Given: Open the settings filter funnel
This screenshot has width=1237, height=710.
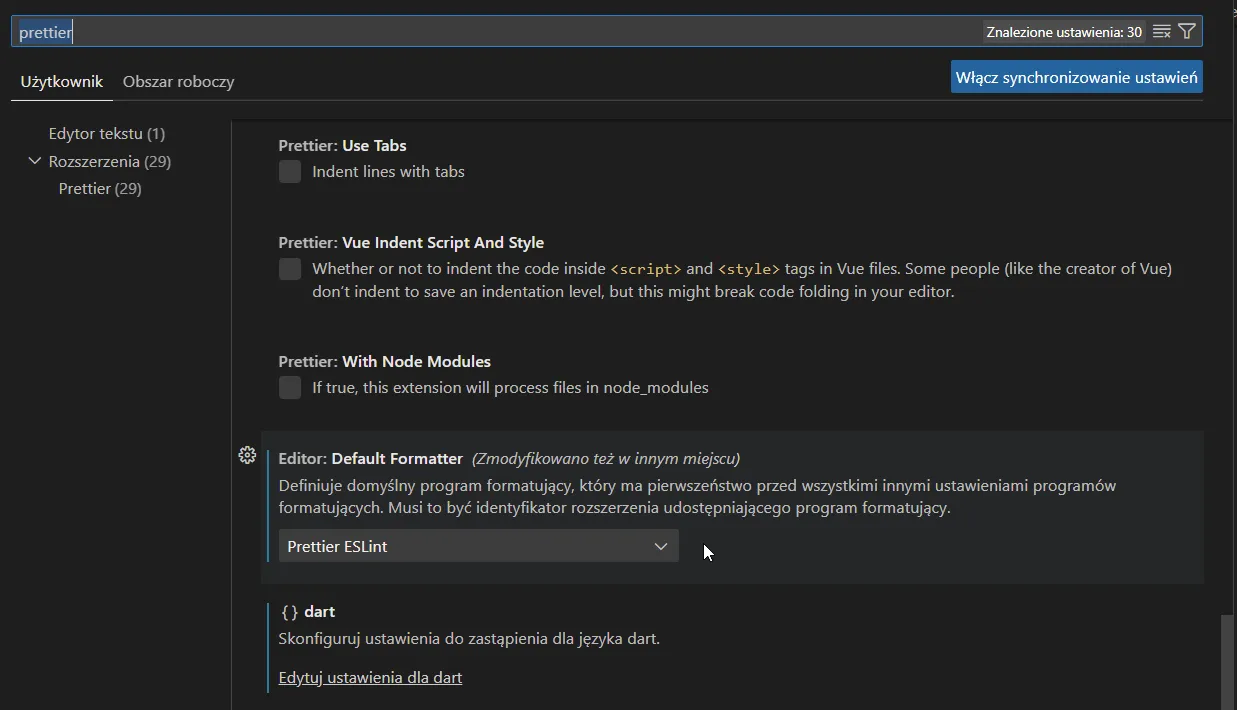Looking at the screenshot, I should (x=1187, y=32).
